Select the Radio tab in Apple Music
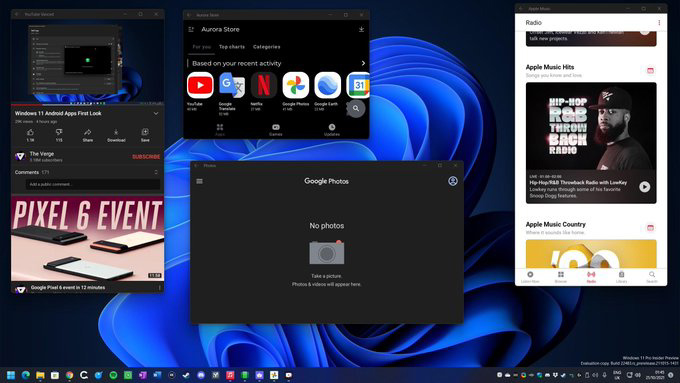 591,278
